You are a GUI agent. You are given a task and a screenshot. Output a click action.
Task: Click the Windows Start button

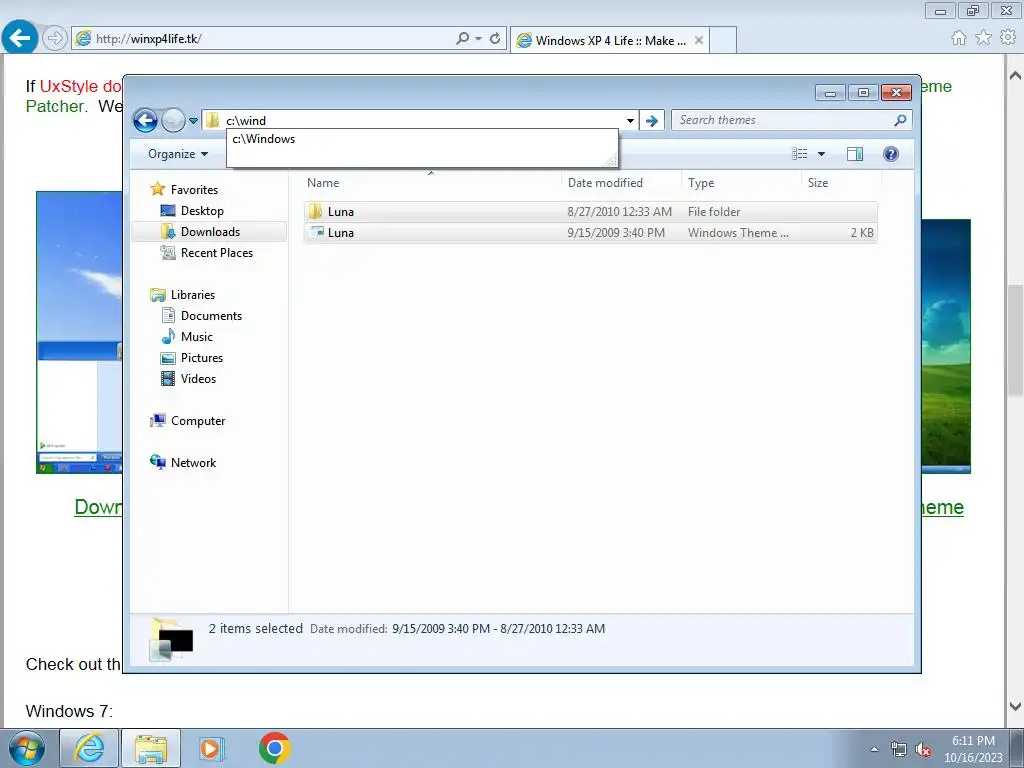[x=27, y=748]
